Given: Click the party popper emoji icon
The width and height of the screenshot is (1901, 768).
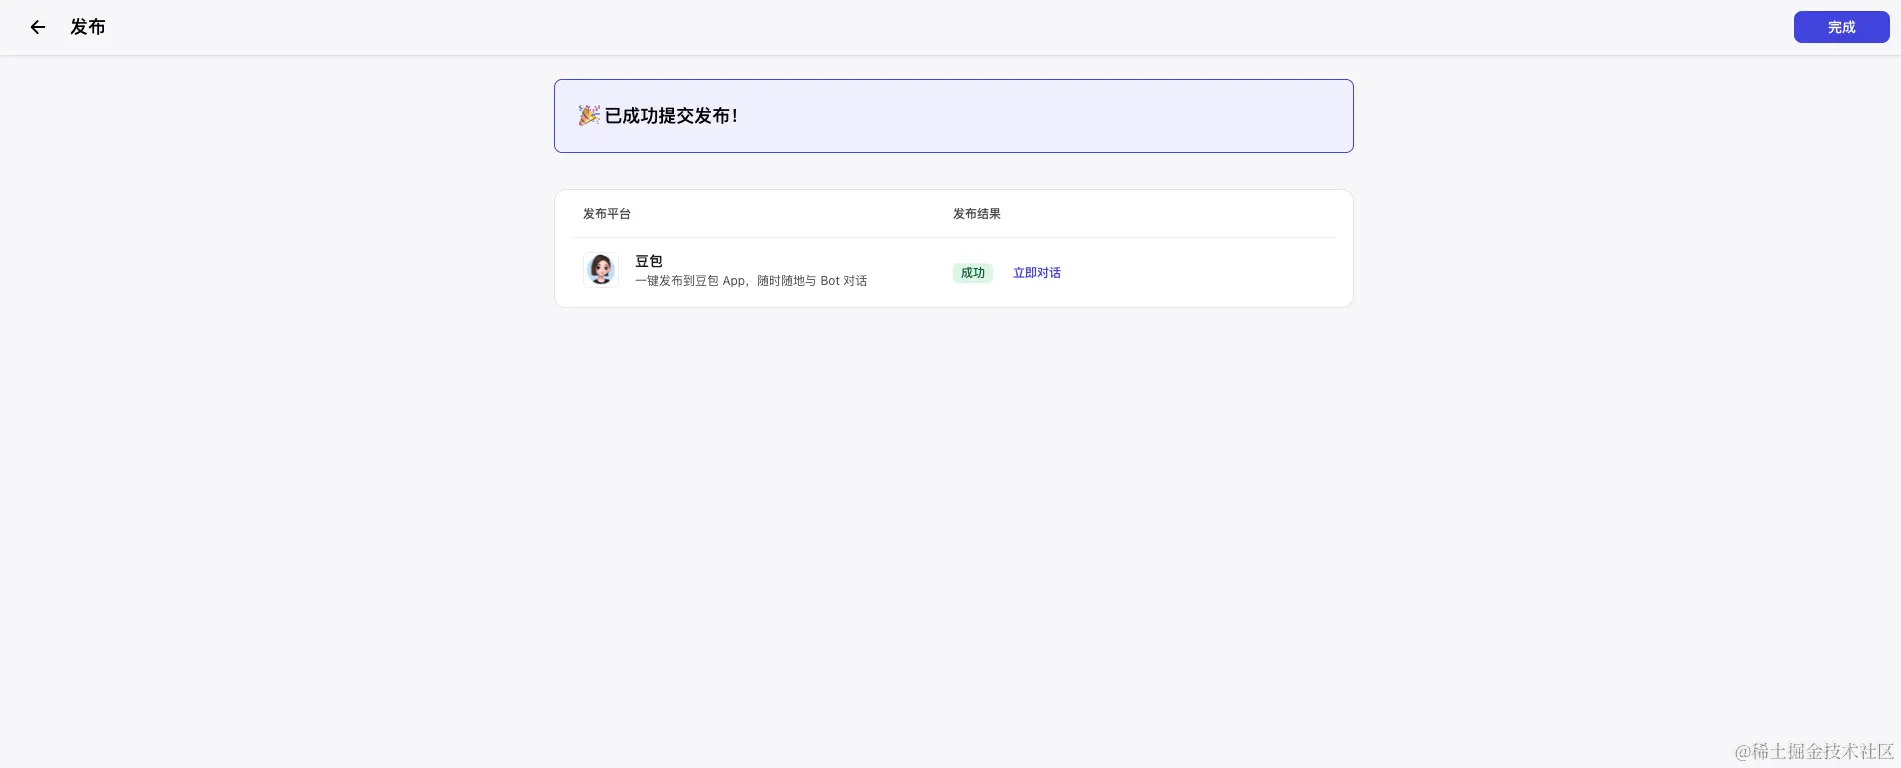Looking at the screenshot, I should pyautogui.click(x=589, y=116).
